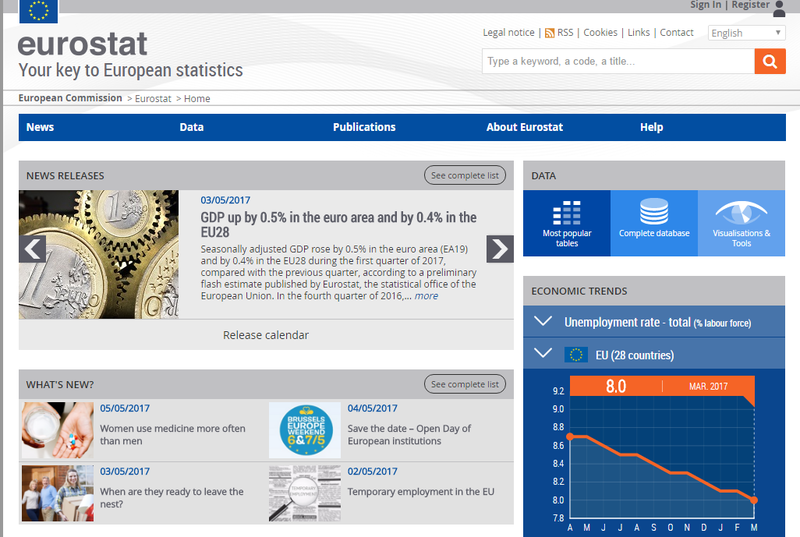Click the Register link

pos(751,5)
